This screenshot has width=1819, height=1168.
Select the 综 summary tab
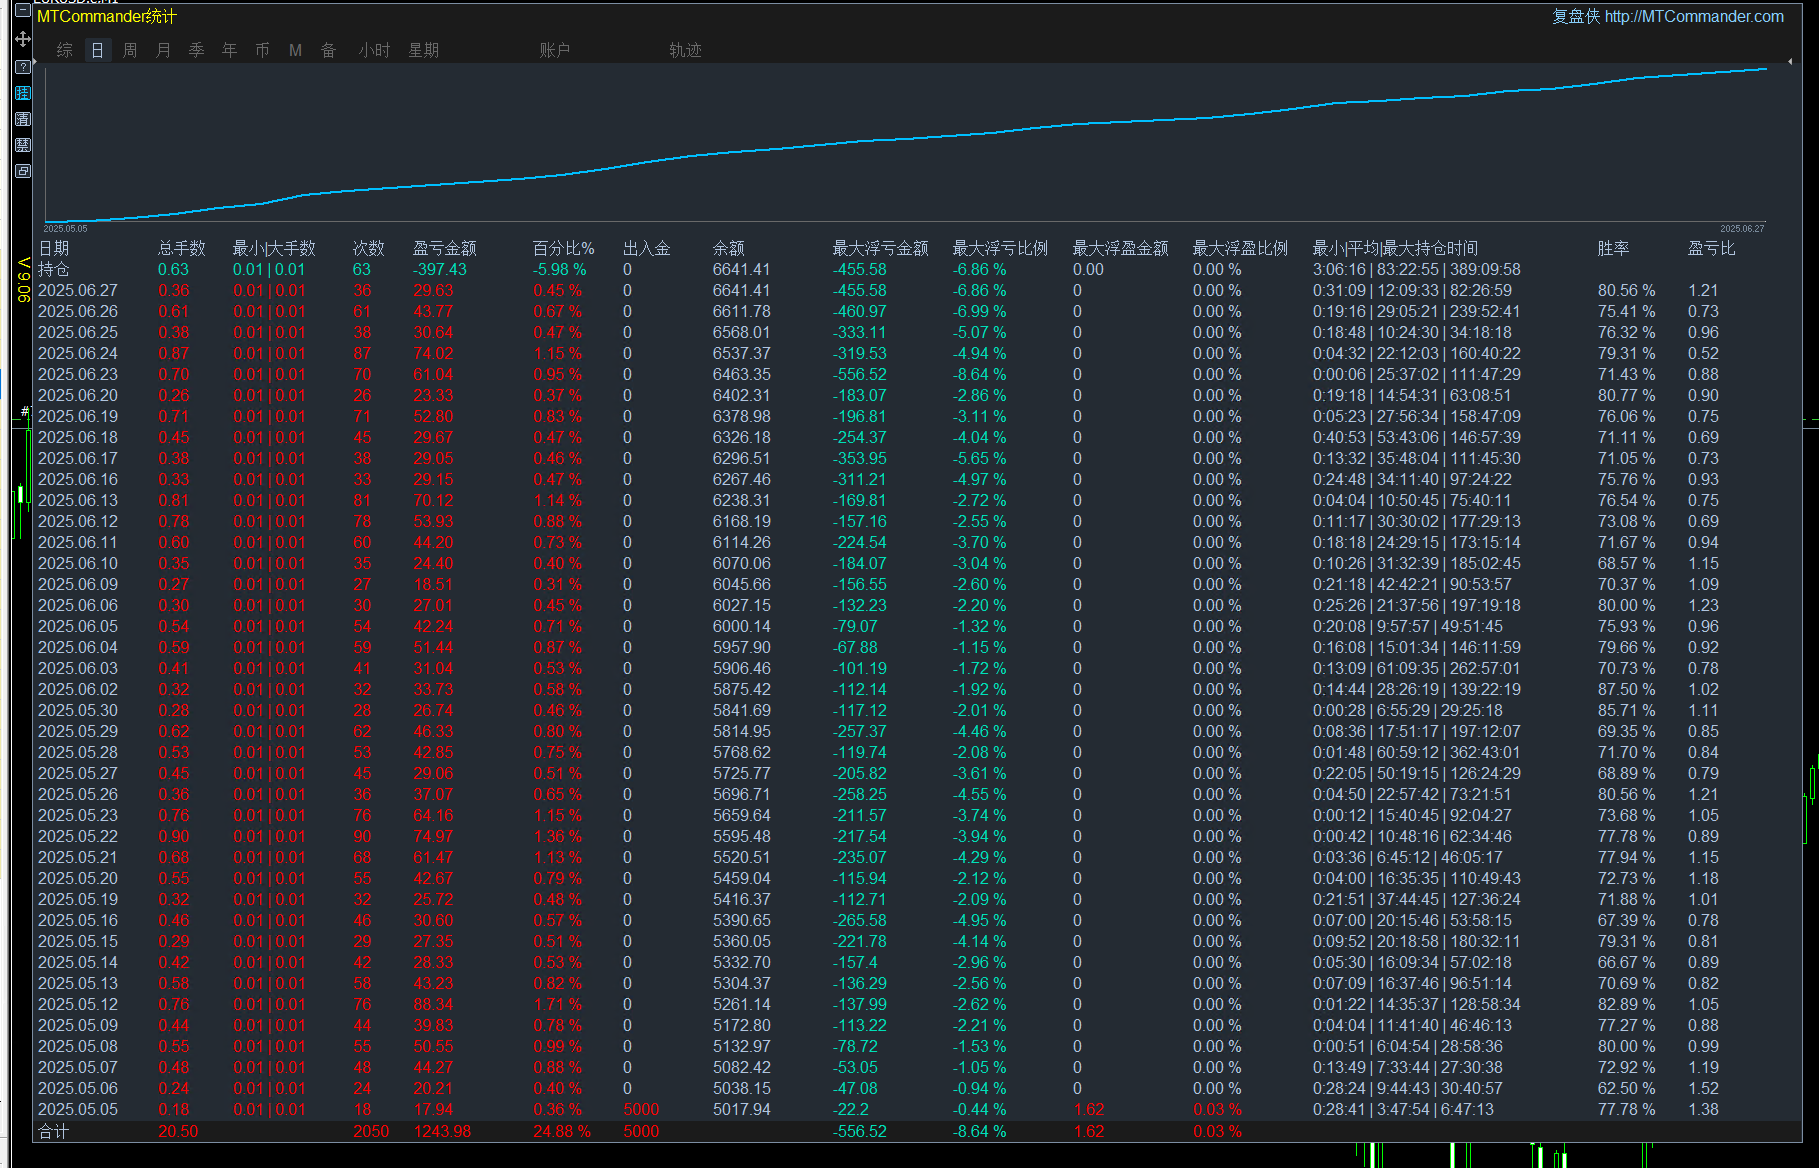(x=65, y=50)
